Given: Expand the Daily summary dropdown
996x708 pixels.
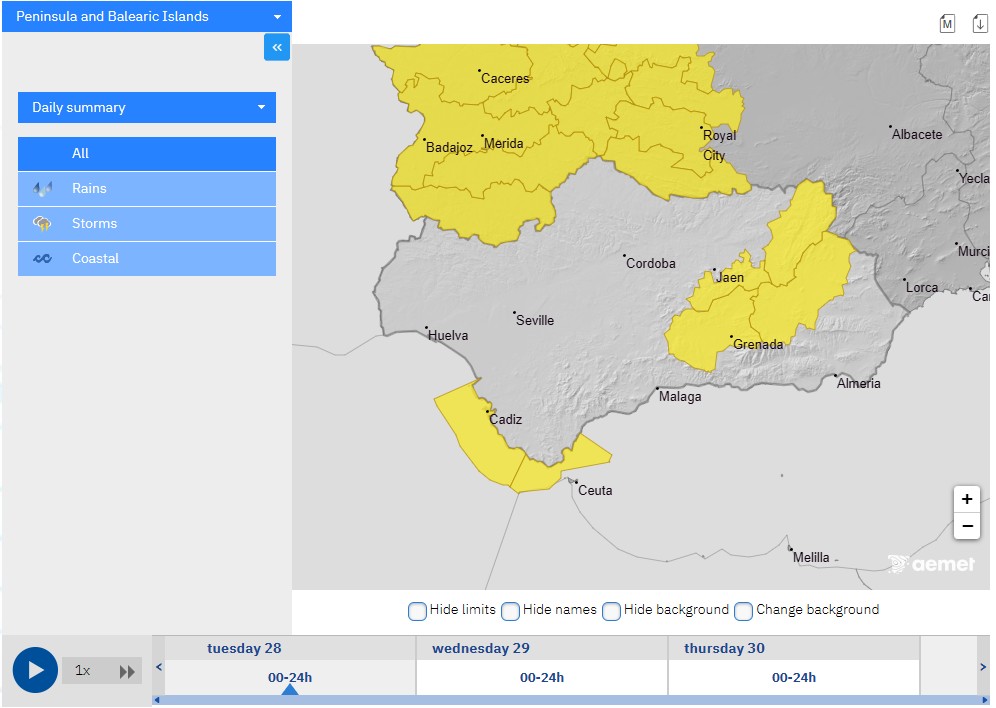Looking at the screenshot, I should pos(147,107).
